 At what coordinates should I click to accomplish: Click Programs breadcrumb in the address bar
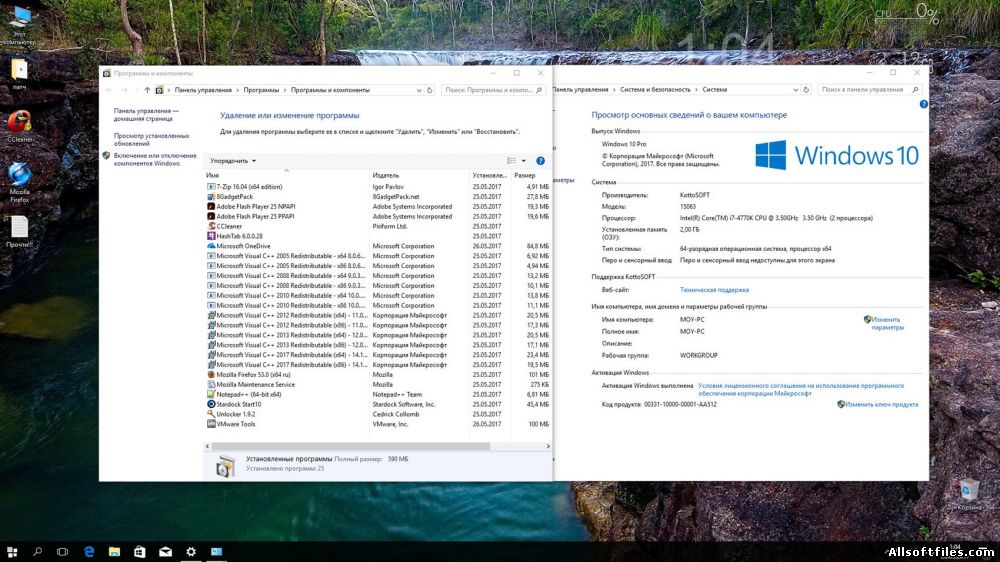coord(261,90)
